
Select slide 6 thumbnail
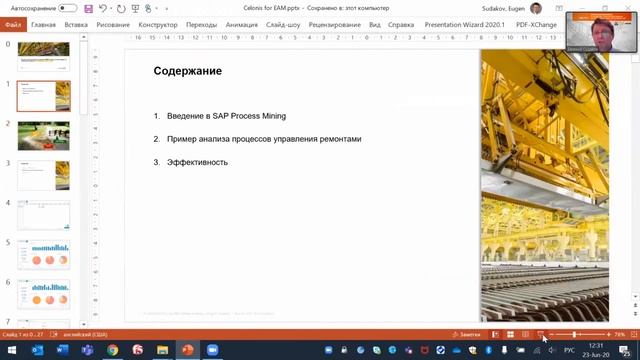click(44, 294)
